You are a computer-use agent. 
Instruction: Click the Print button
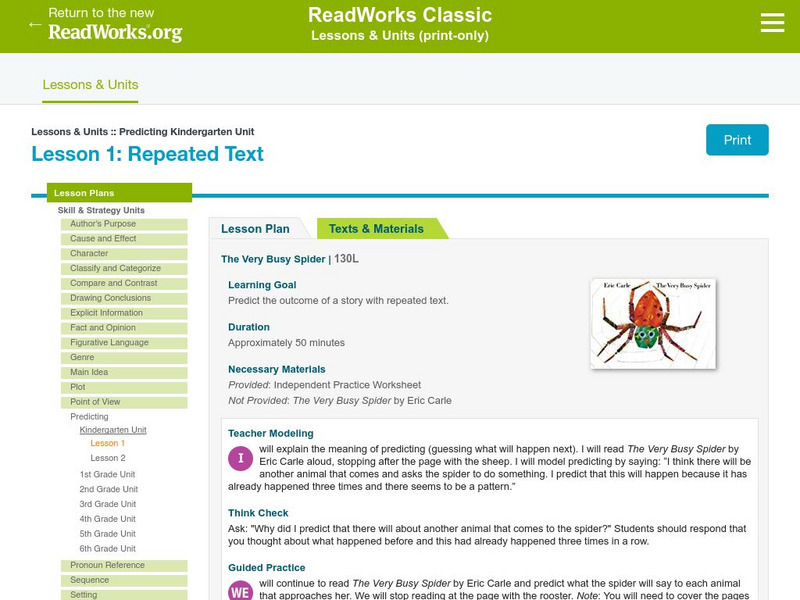[737, 140]
